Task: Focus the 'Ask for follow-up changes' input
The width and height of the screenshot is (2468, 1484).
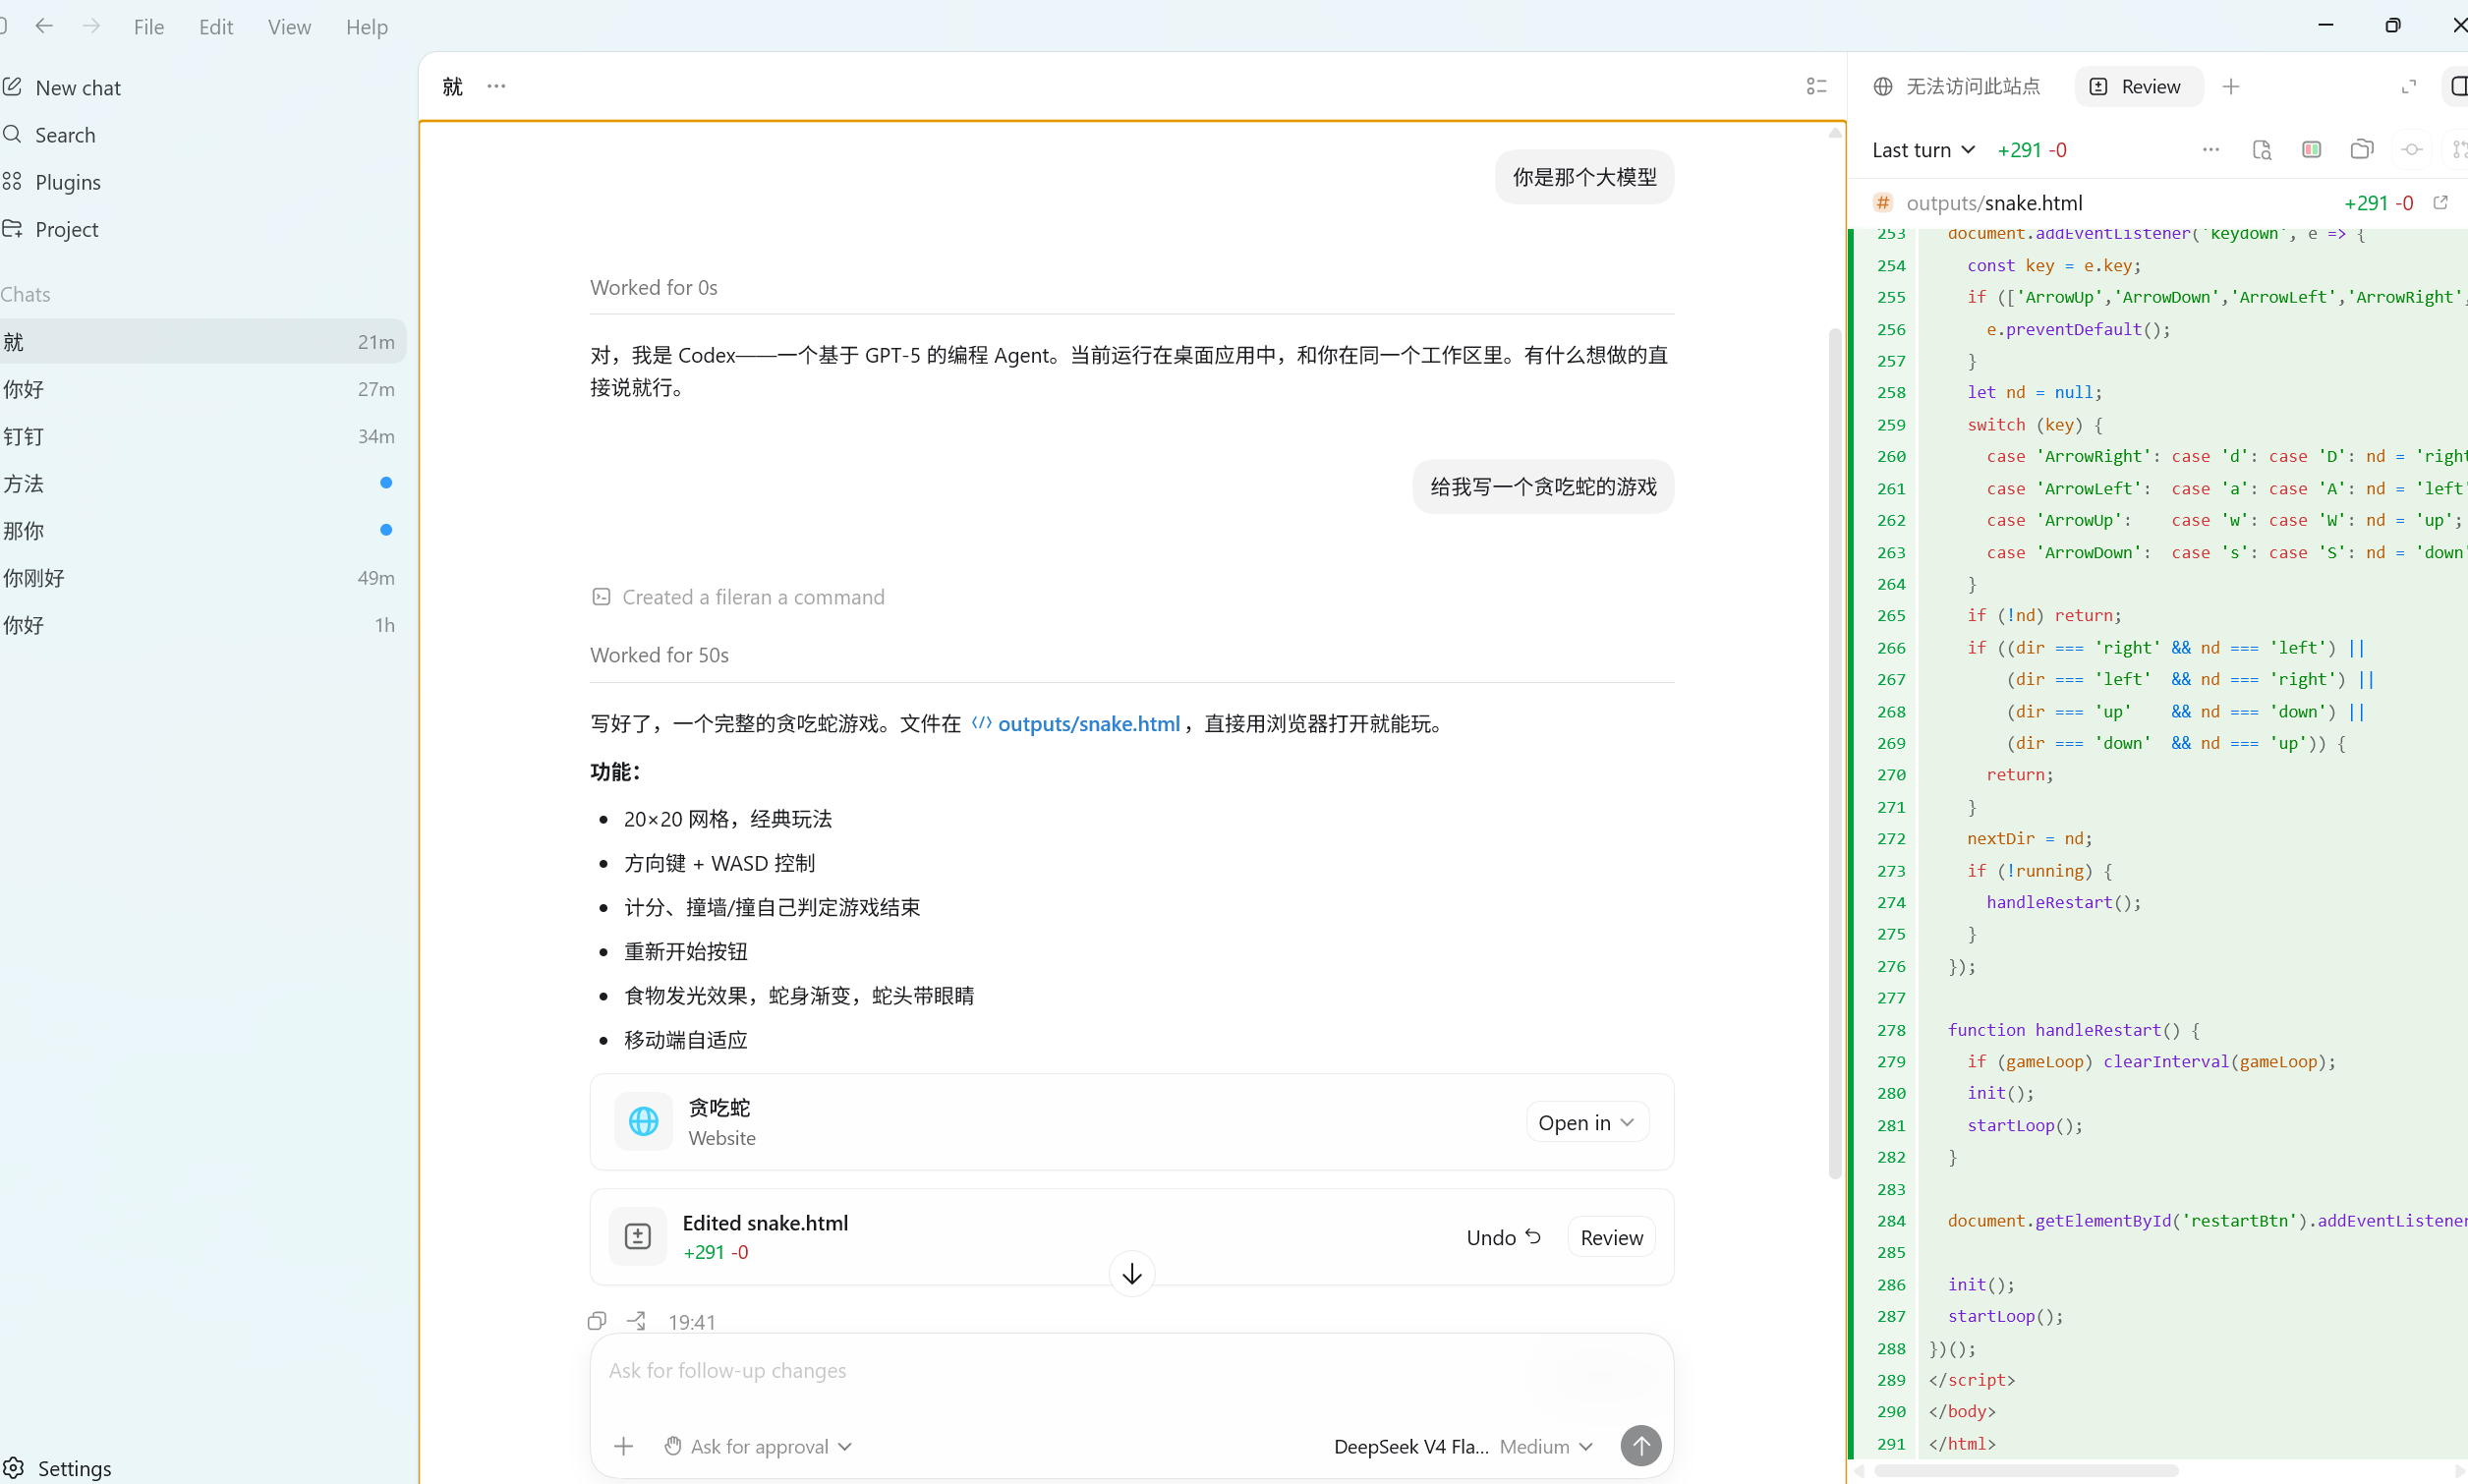Action: pyautogui.click(x=1131, y=1370)
